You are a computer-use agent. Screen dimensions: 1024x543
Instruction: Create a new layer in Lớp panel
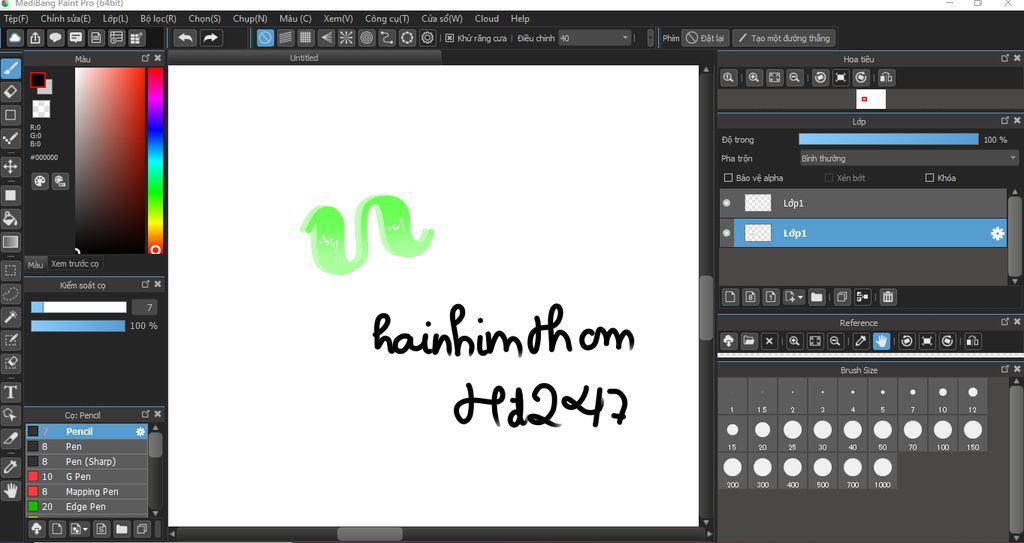coord(730,297)
